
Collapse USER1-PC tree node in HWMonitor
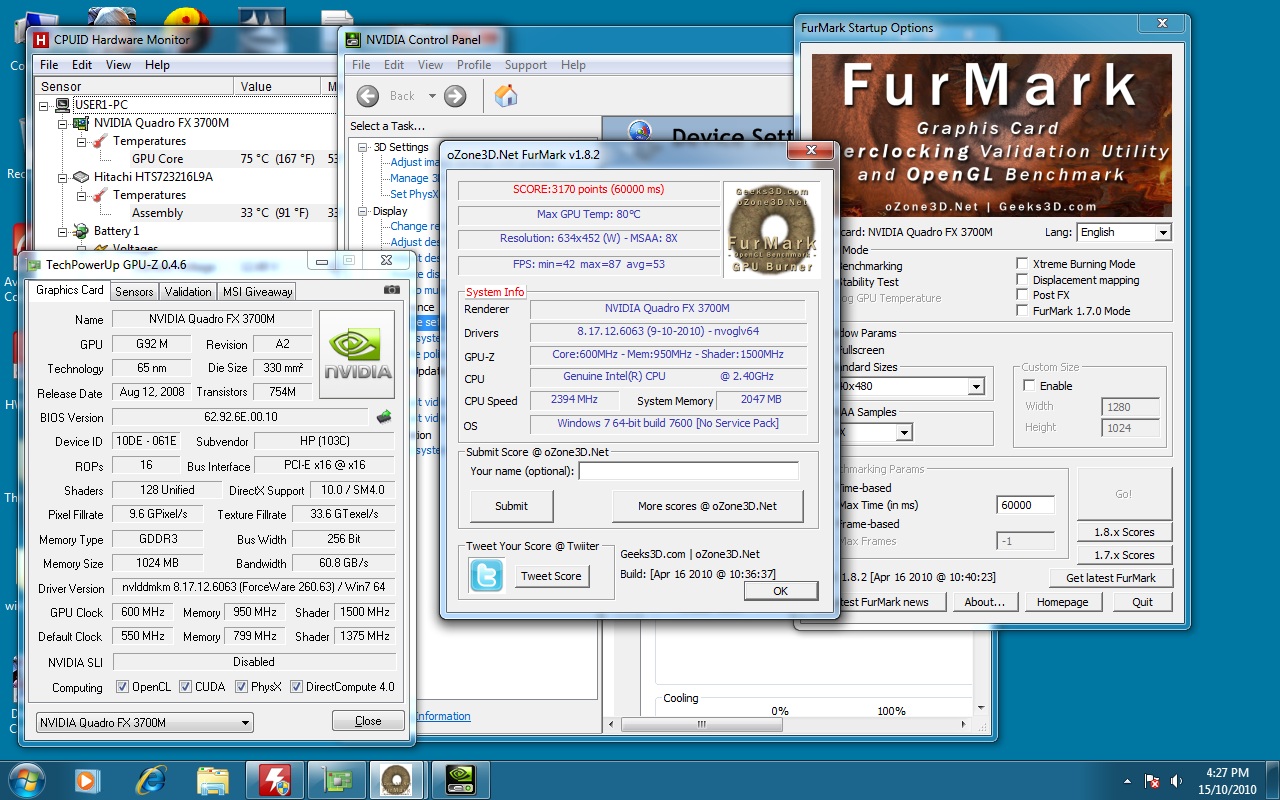(x=44, y=105)
